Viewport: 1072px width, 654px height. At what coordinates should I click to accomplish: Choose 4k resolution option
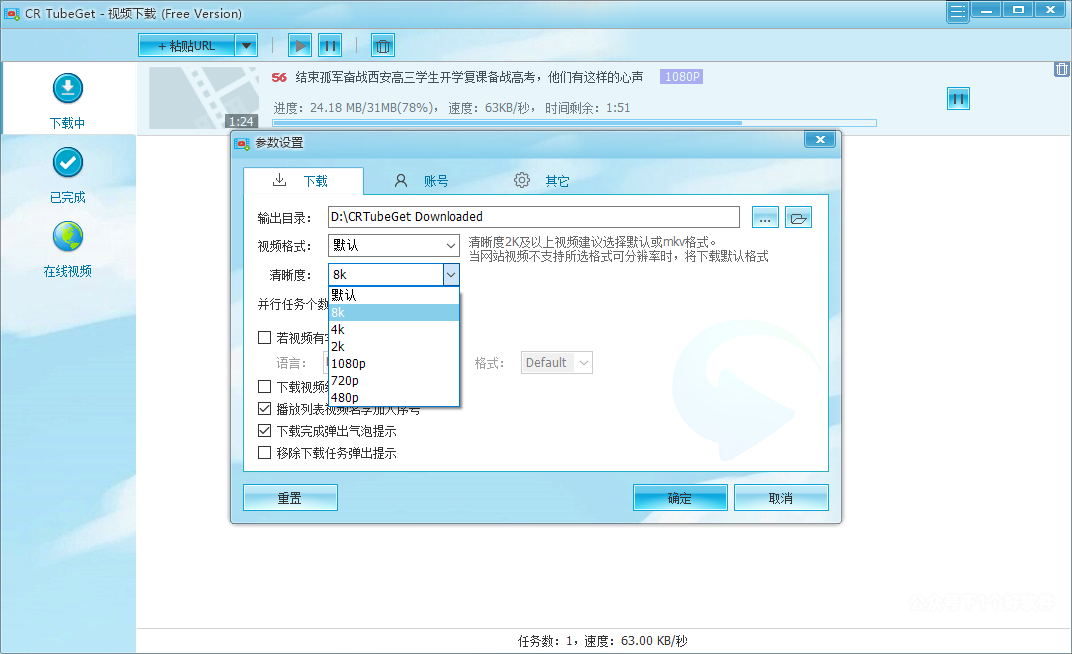pos(394,329)
